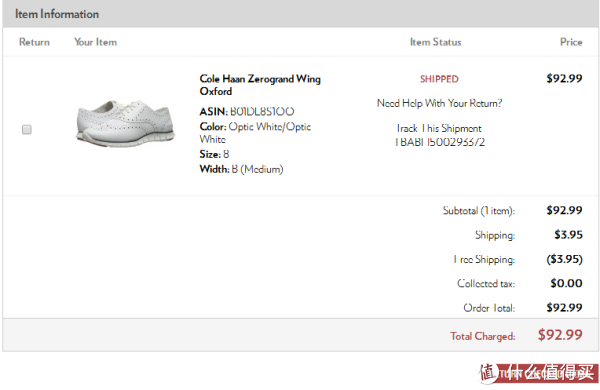Select the ASIN product code text
Screen dimensions: 600x390
(x=262, y=111)
